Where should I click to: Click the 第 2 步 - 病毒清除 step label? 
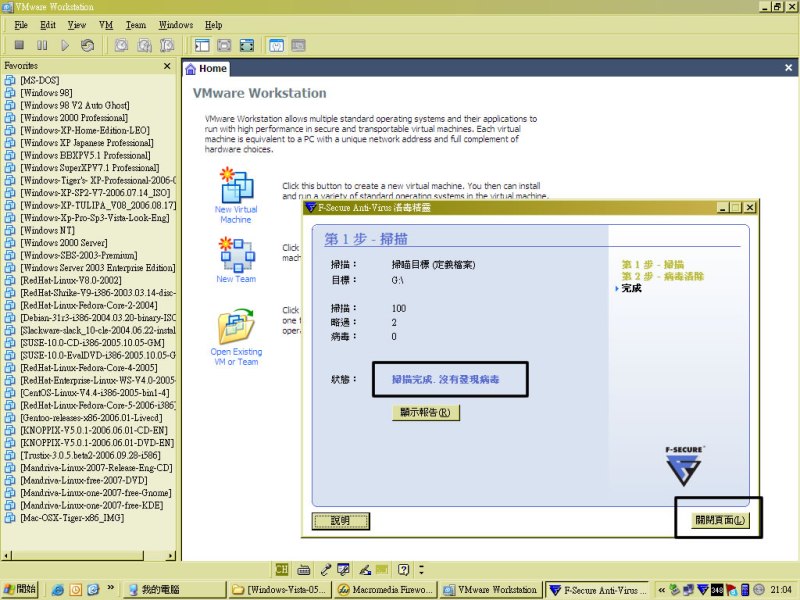(662, 277)
